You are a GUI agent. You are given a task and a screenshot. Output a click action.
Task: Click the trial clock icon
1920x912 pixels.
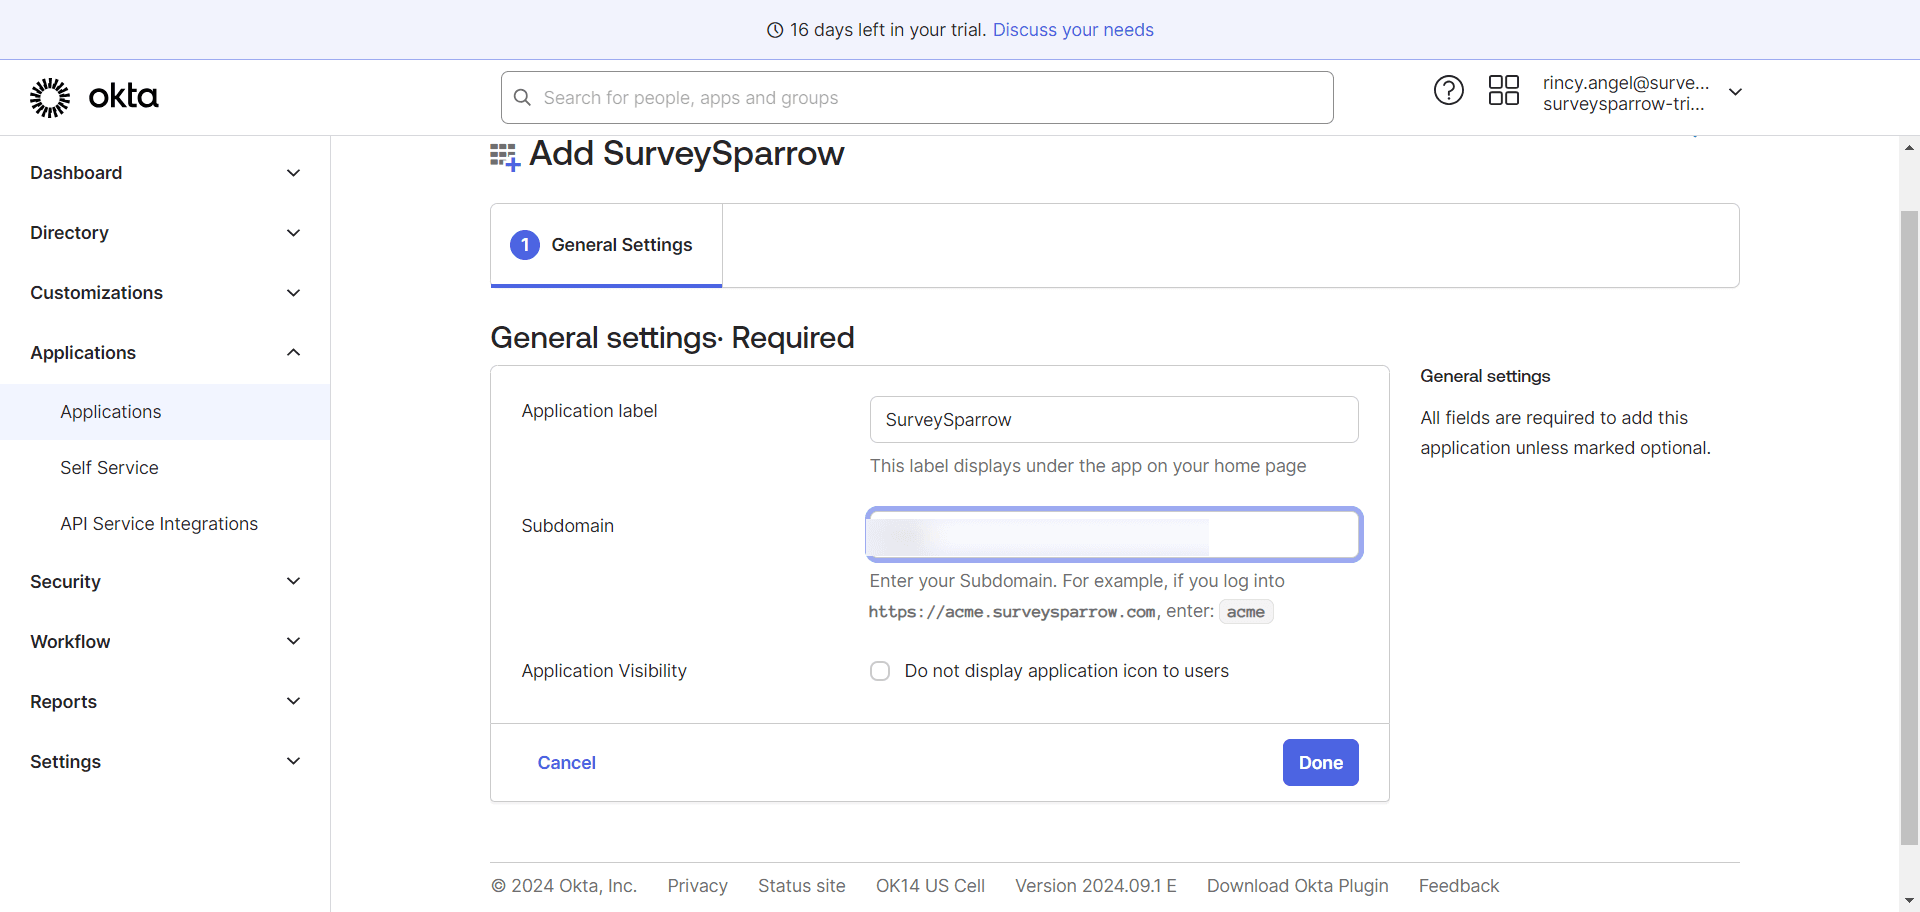tap(775, 30)
